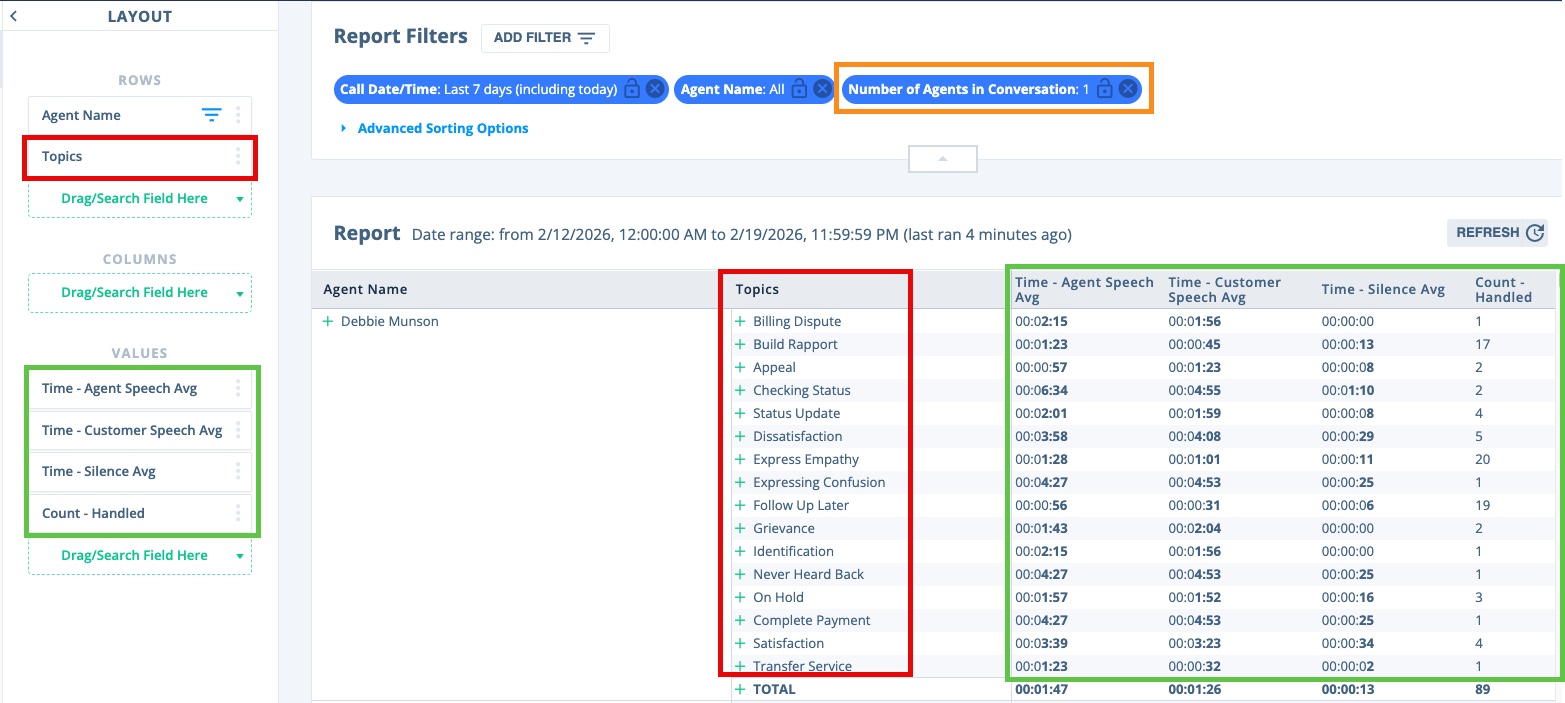The height and width of the screenshot is (703, 1565).
Task: Click the TOTAL handled count 89
Action: [x=1482, y=690]
